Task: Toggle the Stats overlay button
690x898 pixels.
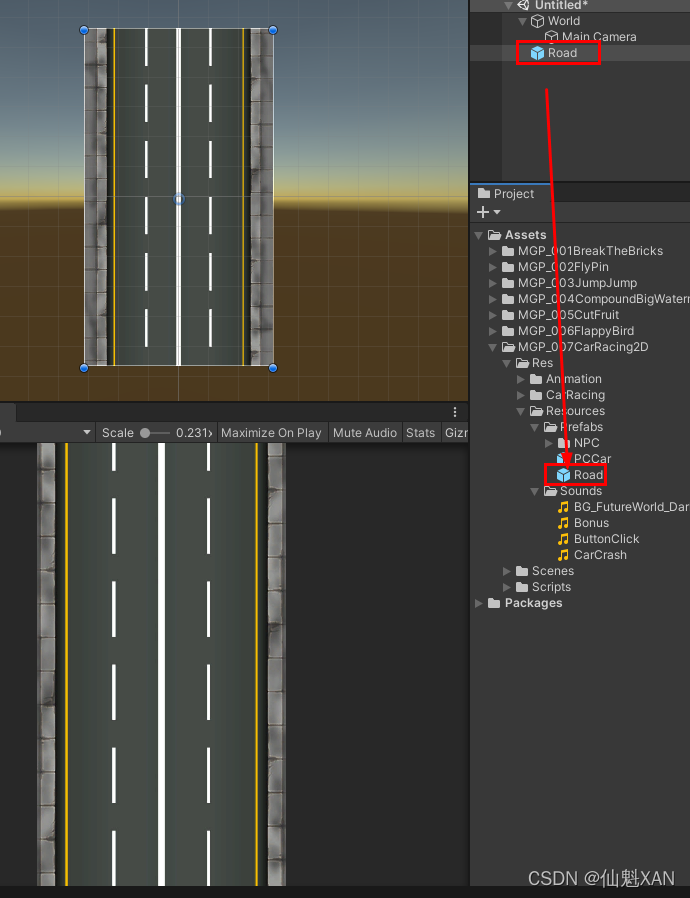Action: point(420,433)
